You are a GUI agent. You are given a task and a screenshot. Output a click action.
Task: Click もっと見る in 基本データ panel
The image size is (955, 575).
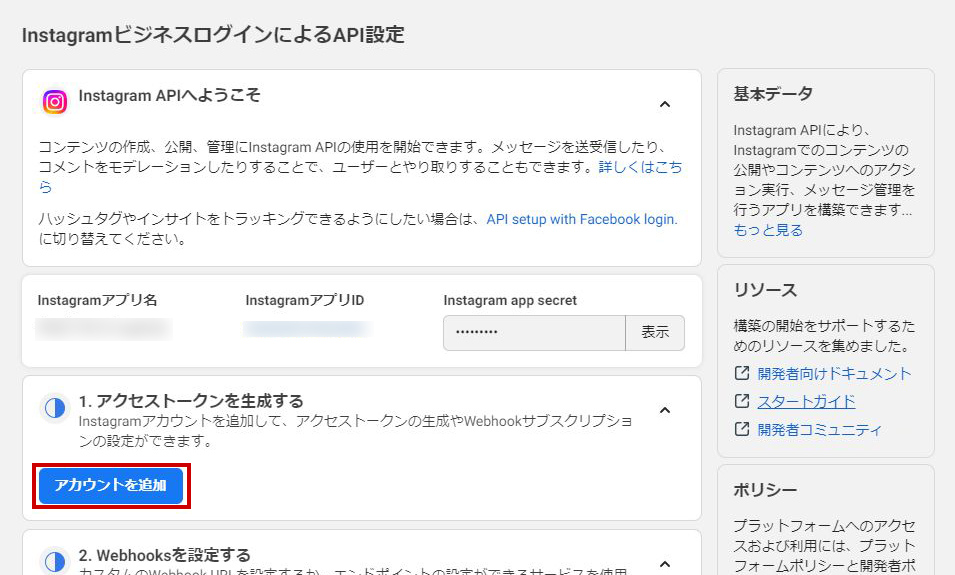[x=768, y=230]
